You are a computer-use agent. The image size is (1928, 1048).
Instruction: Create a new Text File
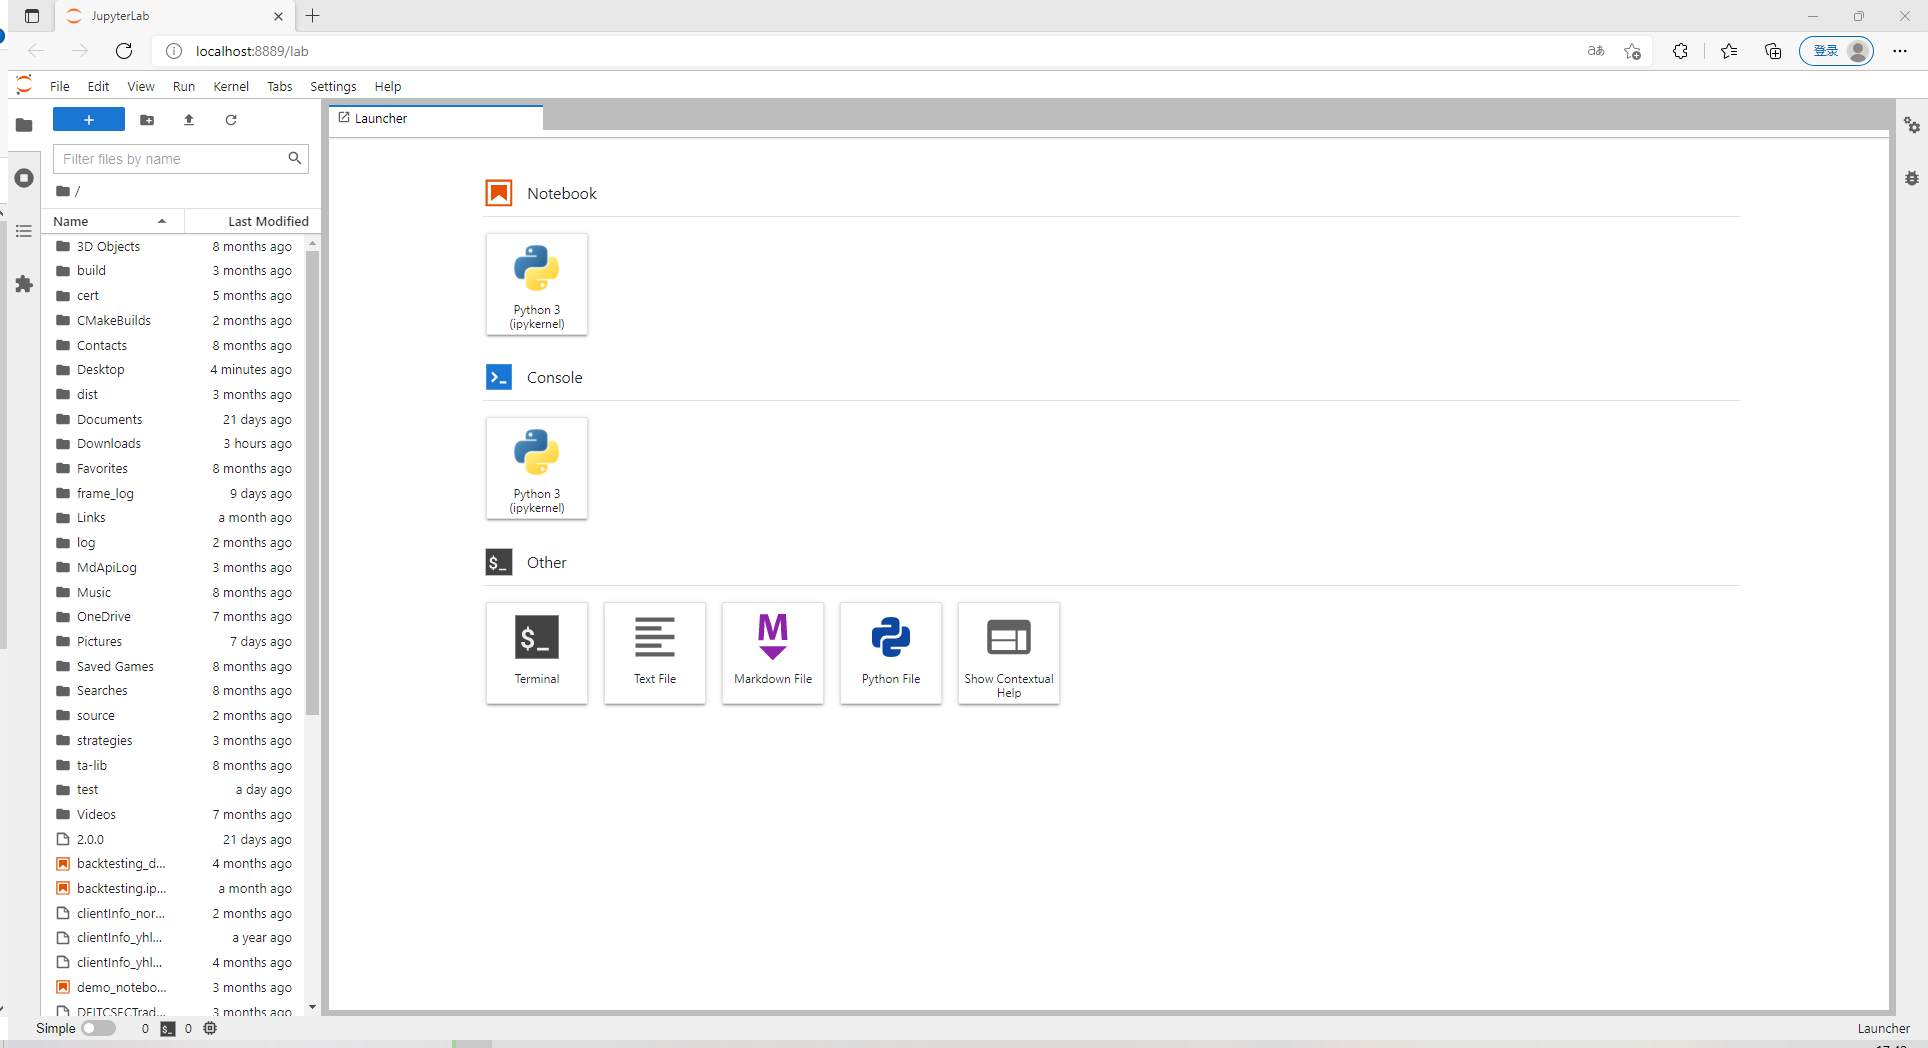point(655,653)
